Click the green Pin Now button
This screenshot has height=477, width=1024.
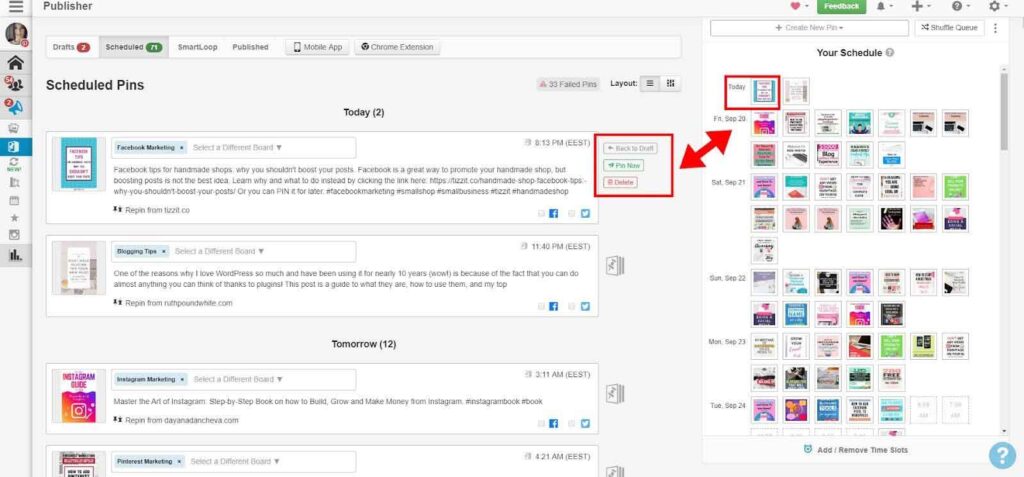pos(622,166)
